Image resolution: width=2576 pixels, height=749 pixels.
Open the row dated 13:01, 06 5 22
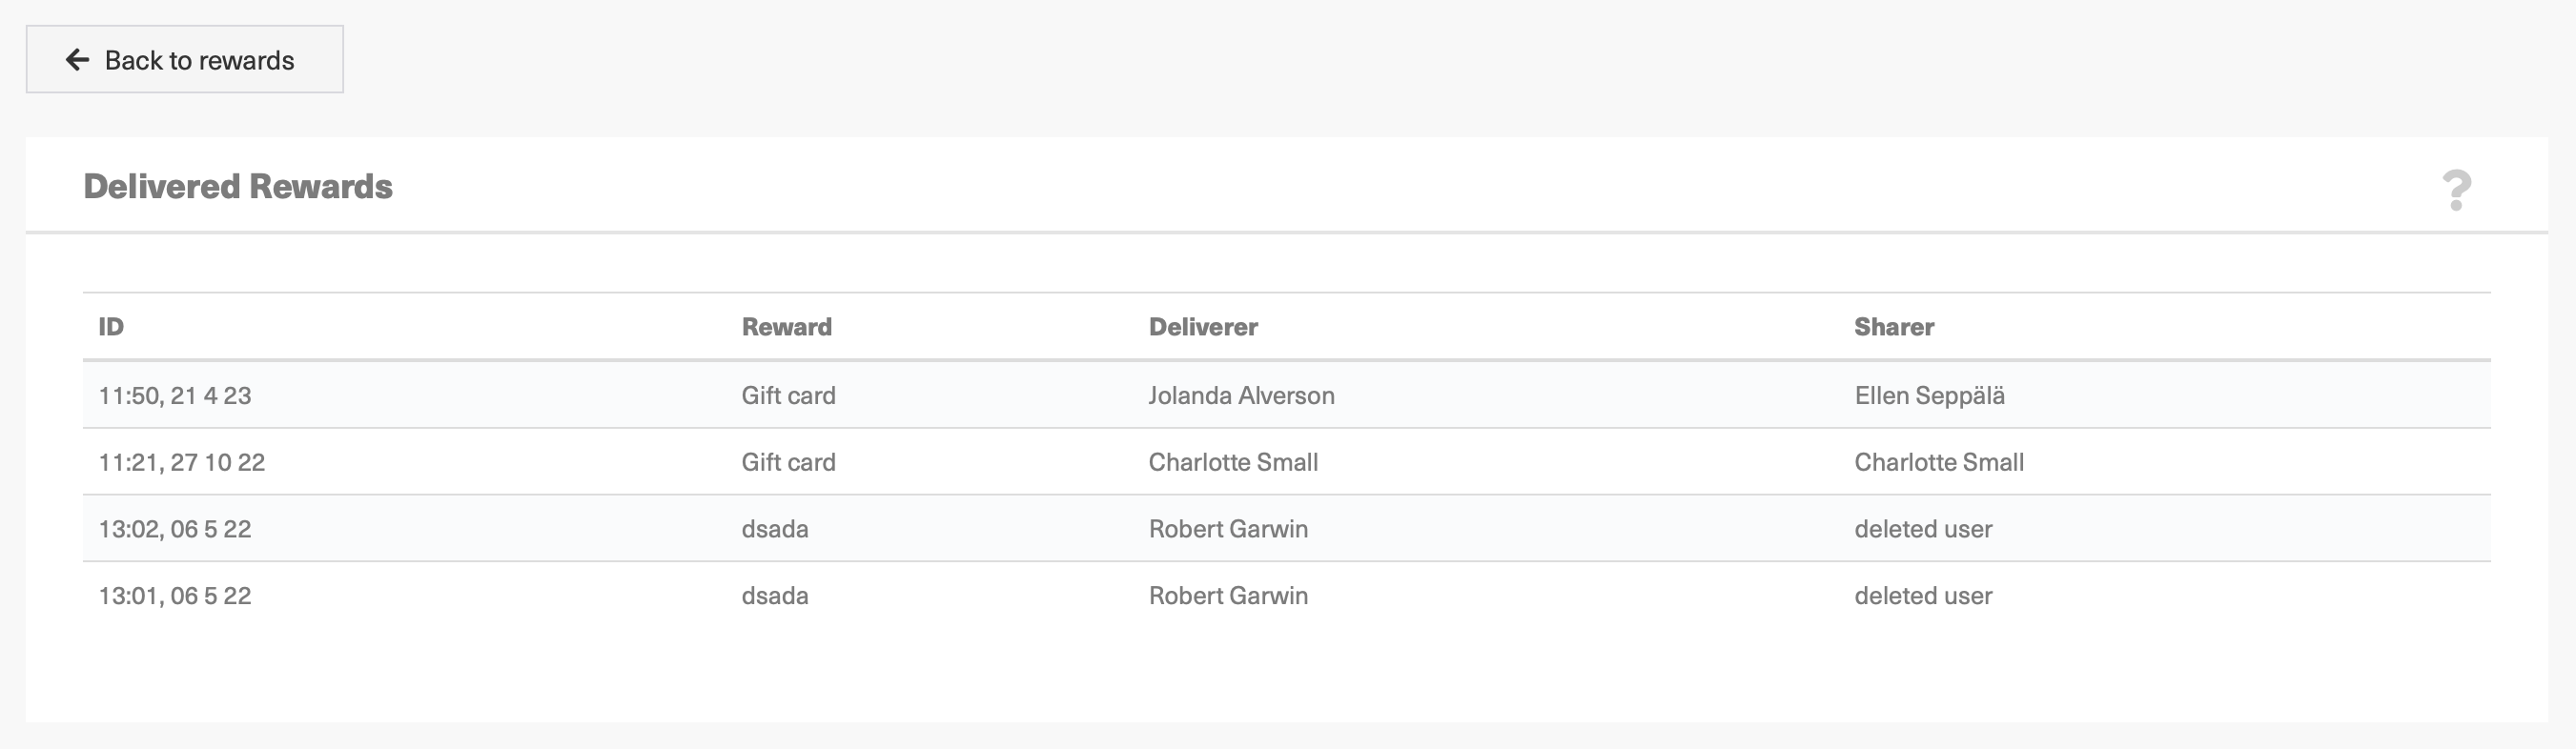coord(1287,596)
